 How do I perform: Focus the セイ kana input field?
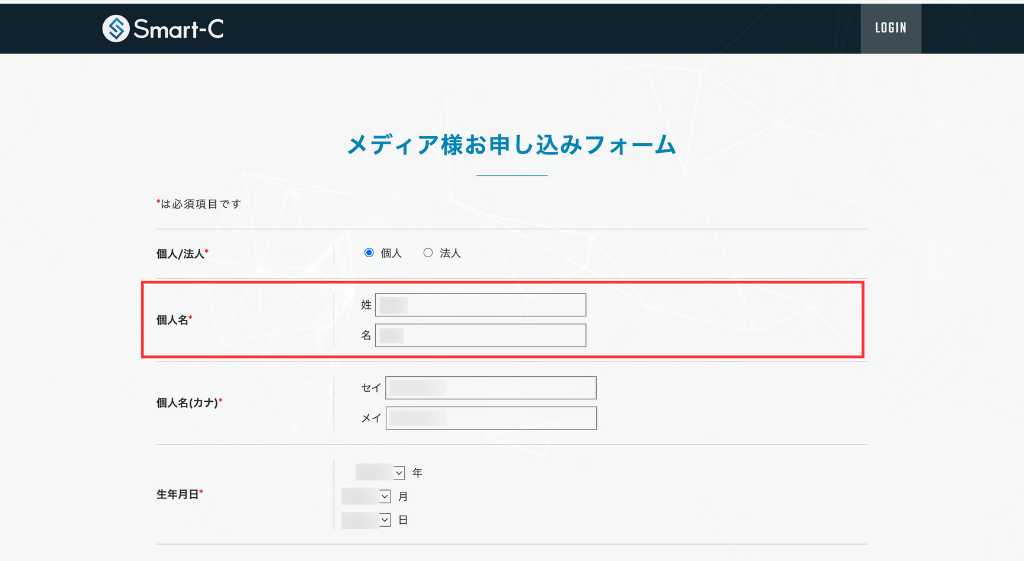491,388
